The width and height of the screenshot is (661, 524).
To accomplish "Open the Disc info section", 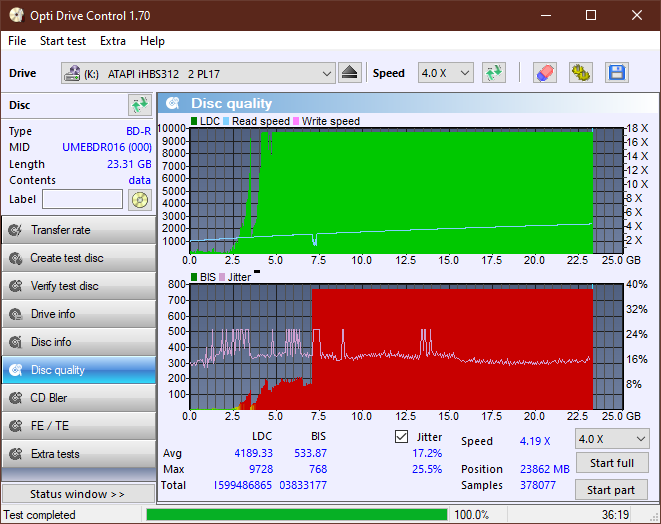I will pos(79,342).
